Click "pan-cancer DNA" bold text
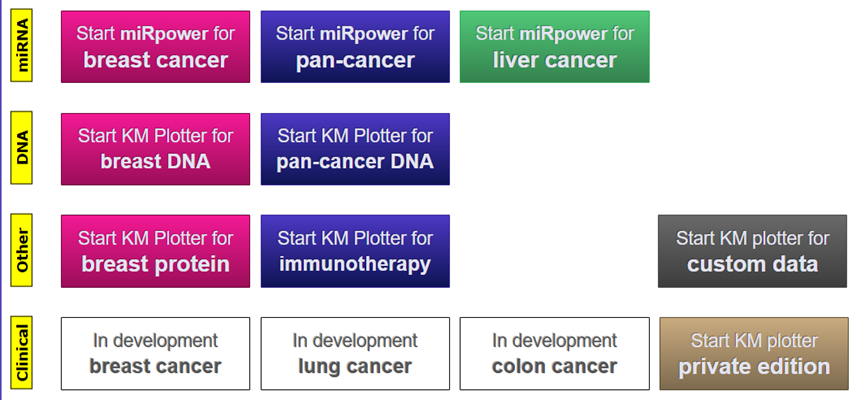The width and height of the screenshot is (865, 400). [355, 161]
